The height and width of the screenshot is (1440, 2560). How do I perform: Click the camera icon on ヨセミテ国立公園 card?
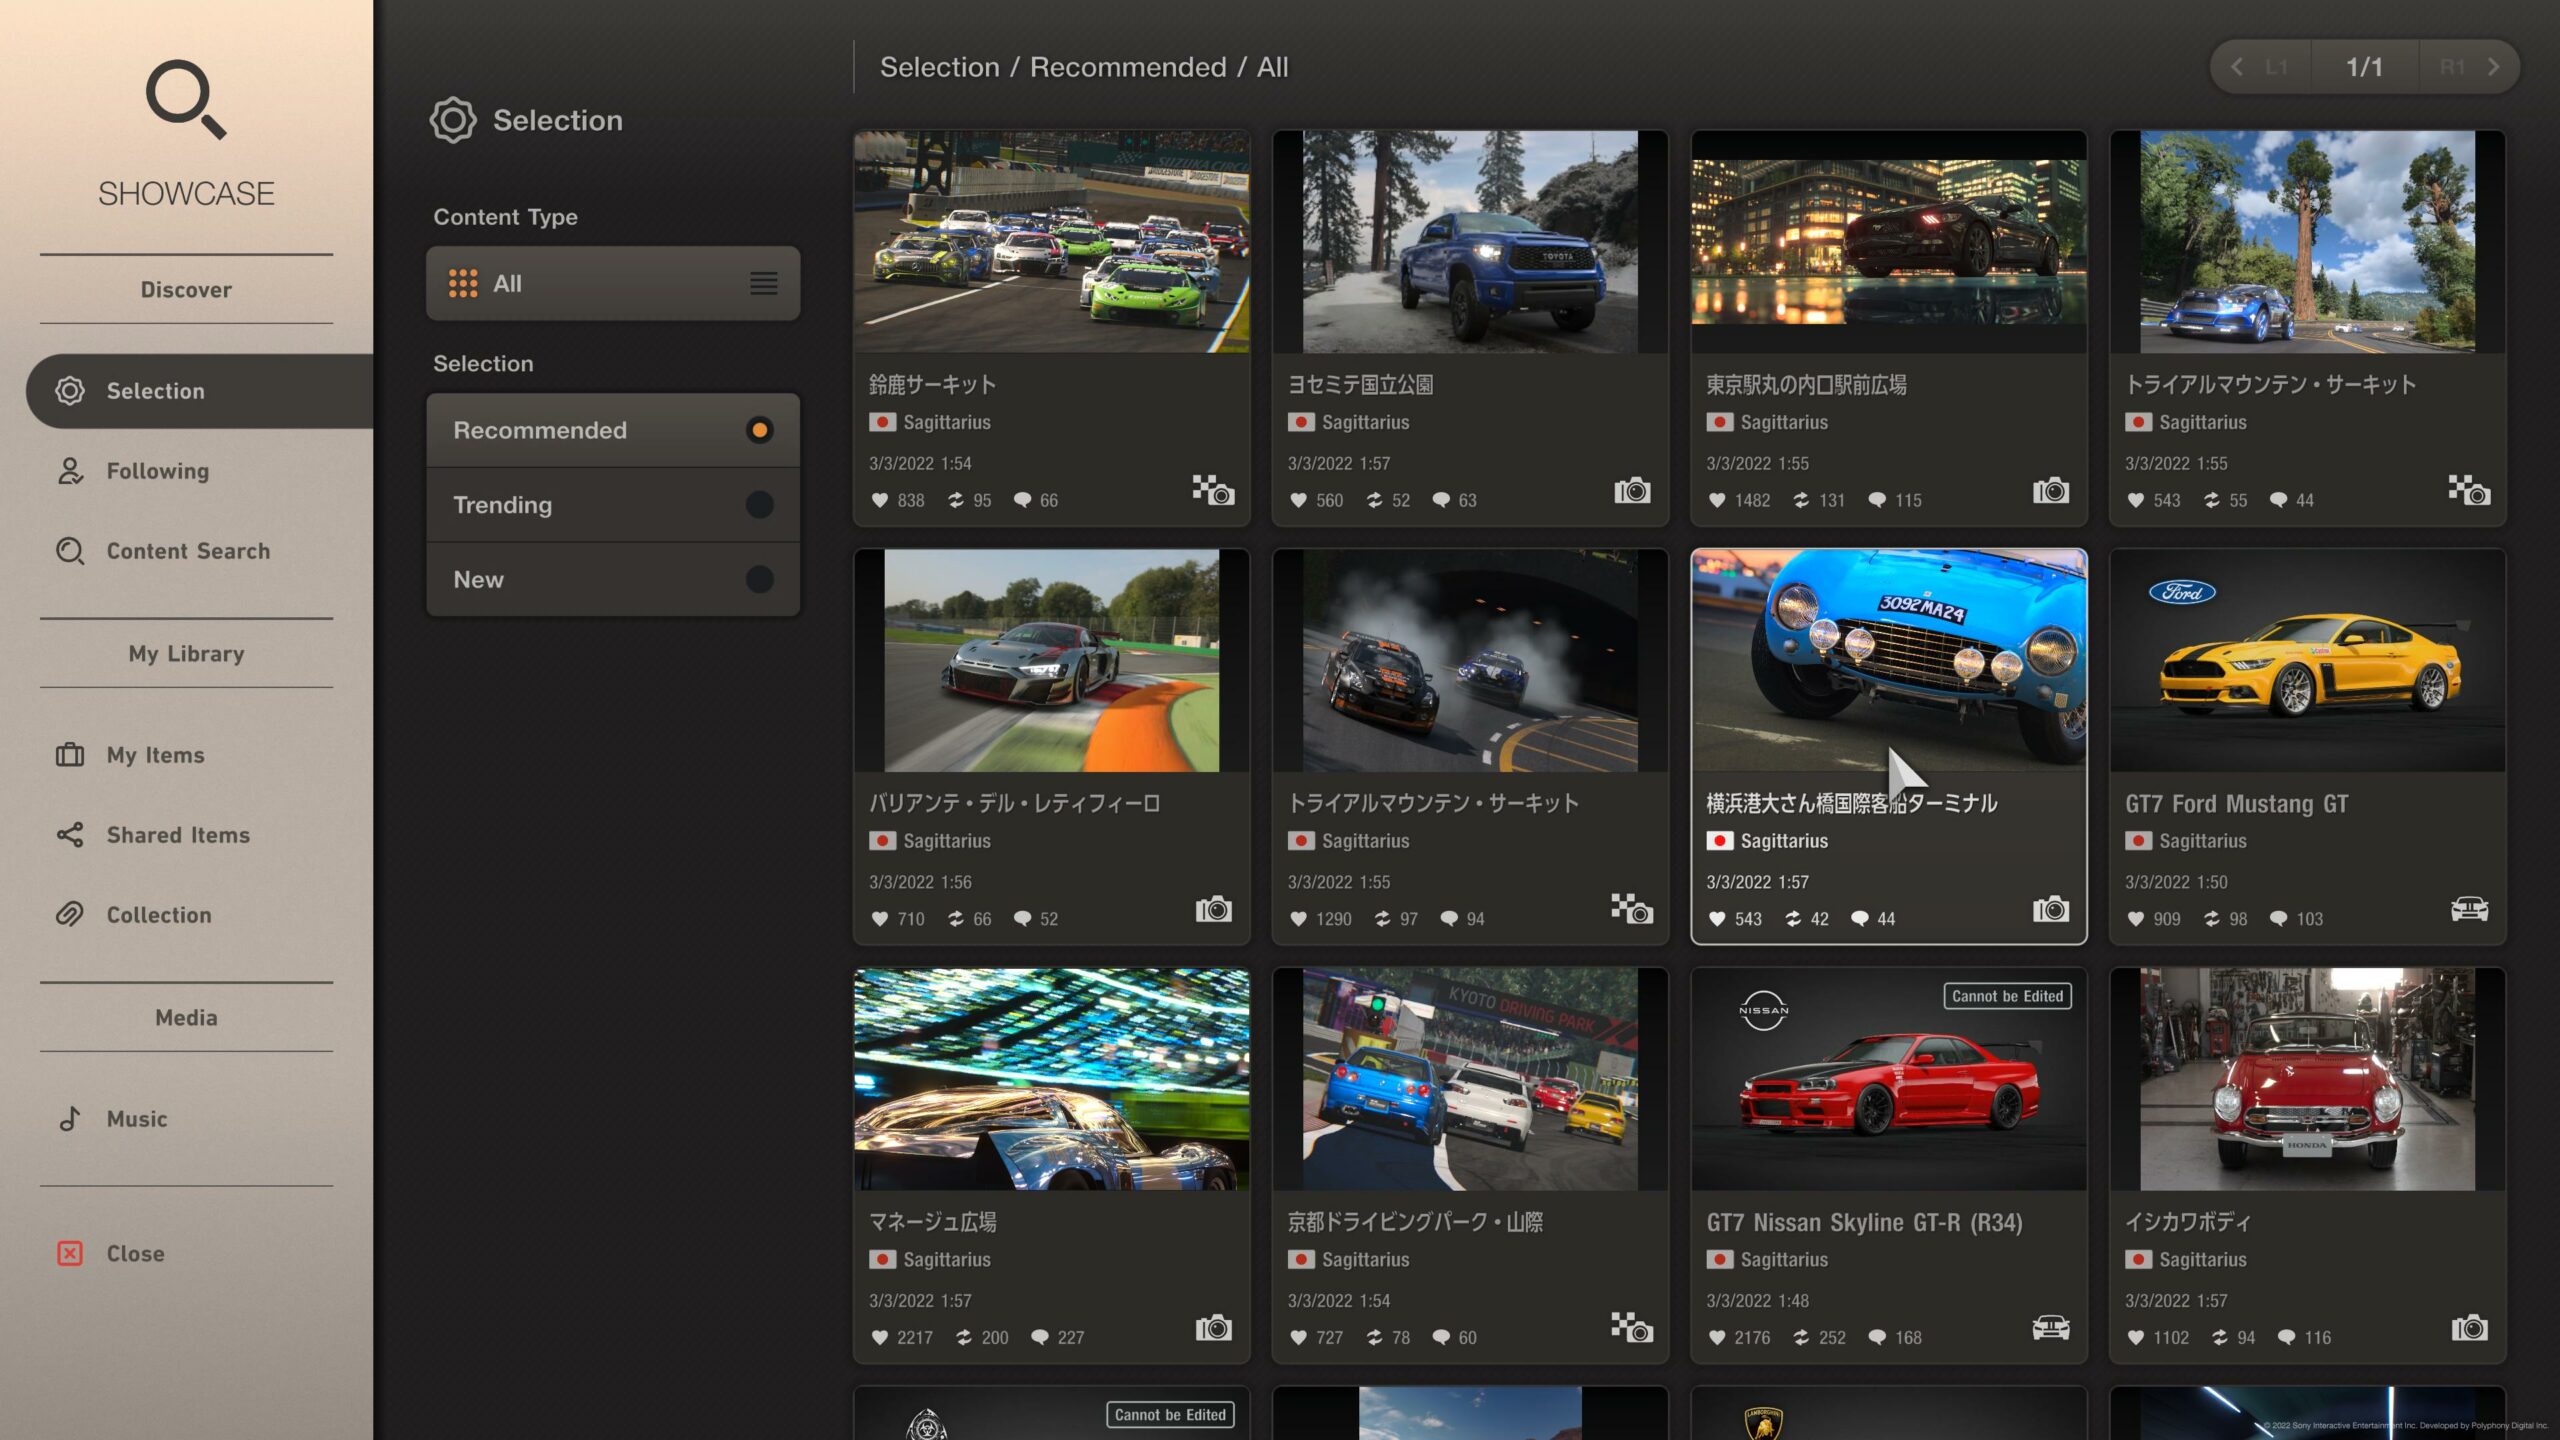click(x=1632, y=490)
